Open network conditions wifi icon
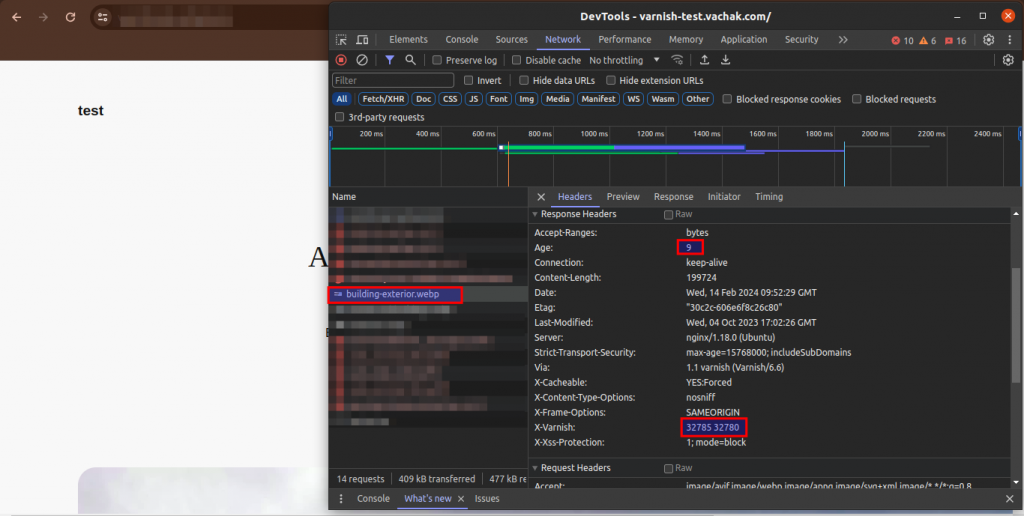1024x516 pixels. pos(678,60)
